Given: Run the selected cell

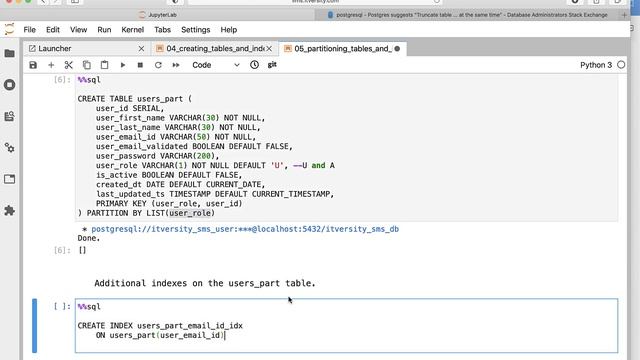Looking at the screenshot, I should click(122, 65).
